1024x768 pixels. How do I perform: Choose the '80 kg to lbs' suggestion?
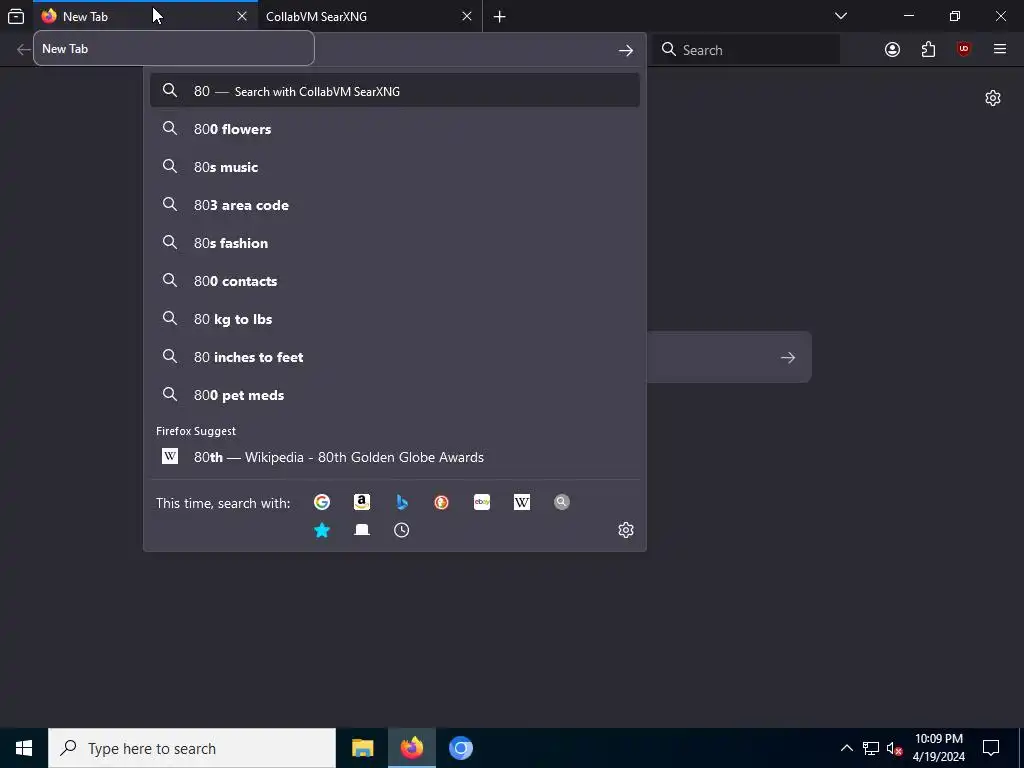point(394,319)
